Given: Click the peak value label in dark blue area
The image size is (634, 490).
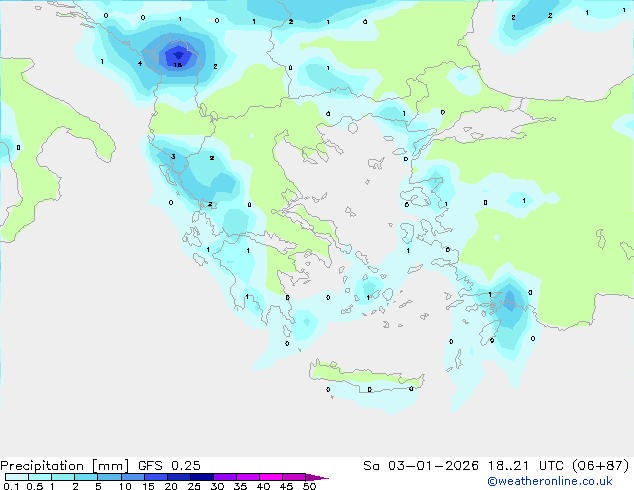Looking at the screenshot, I should pos(178,65).
